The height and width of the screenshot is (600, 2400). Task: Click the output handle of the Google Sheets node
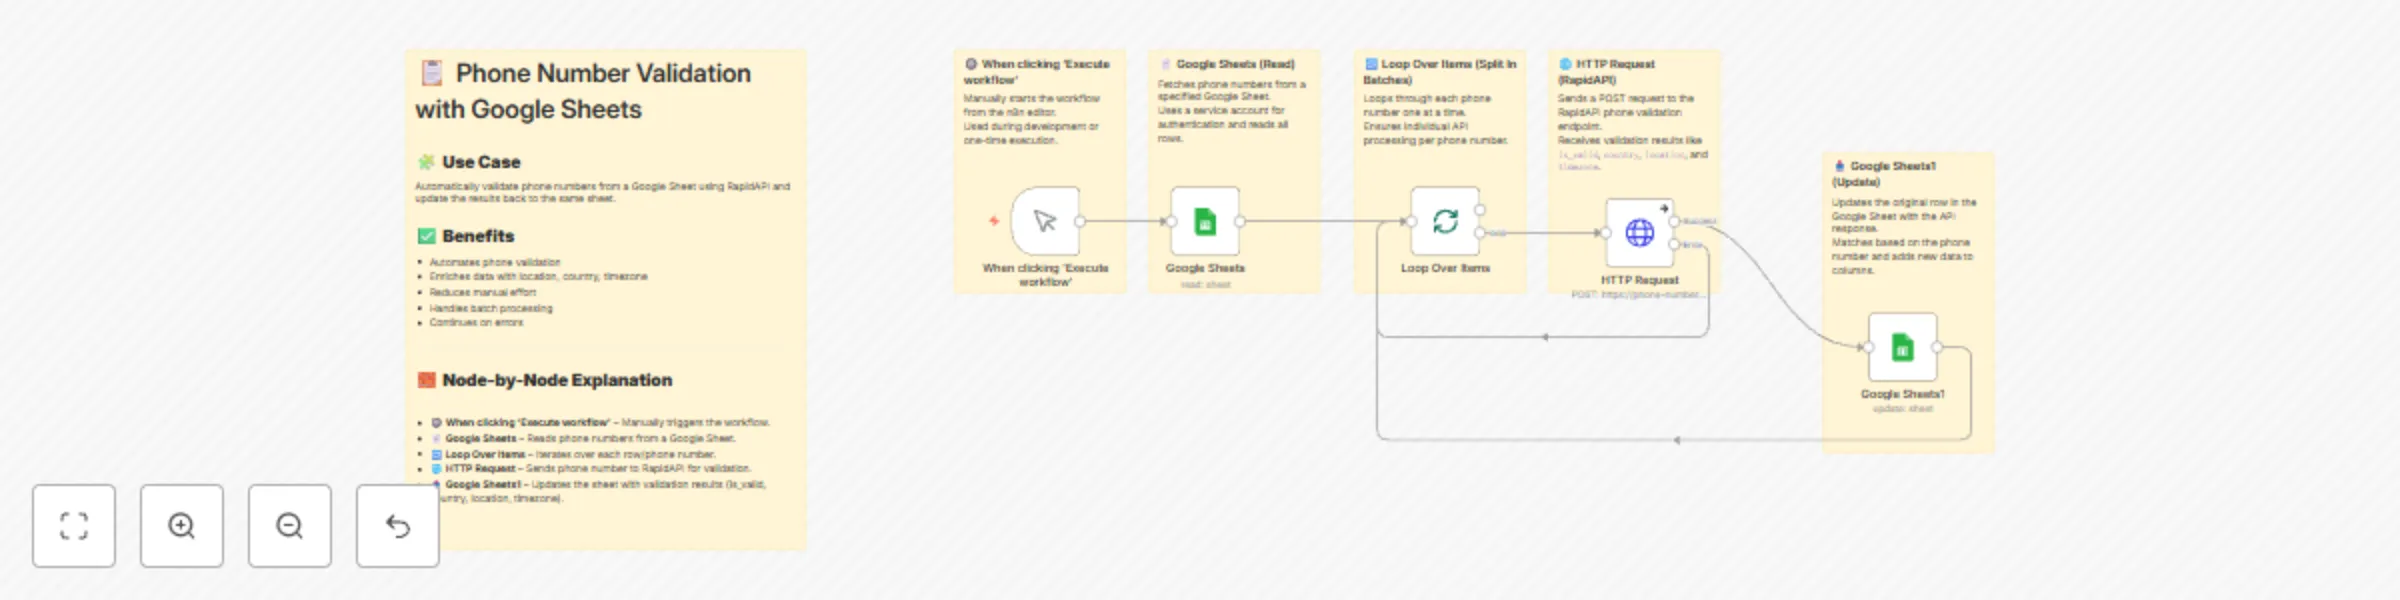point(1240,221)
